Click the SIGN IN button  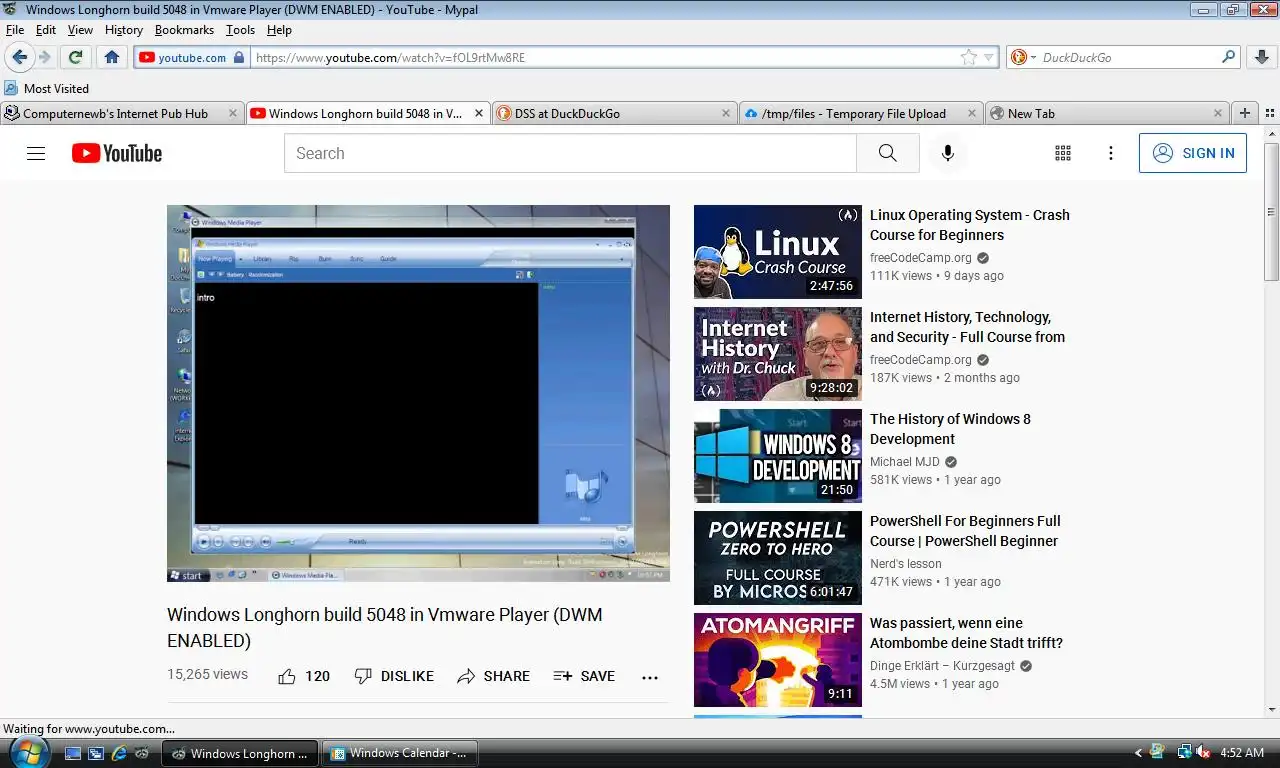click(x=1193, y=153)
